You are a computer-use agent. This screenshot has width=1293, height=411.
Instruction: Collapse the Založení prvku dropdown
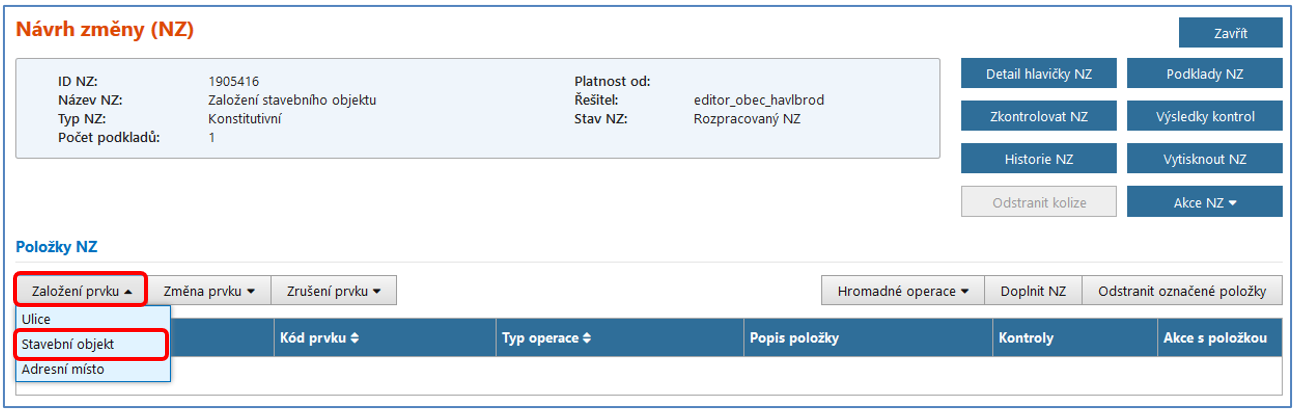[x=81, y=291]
